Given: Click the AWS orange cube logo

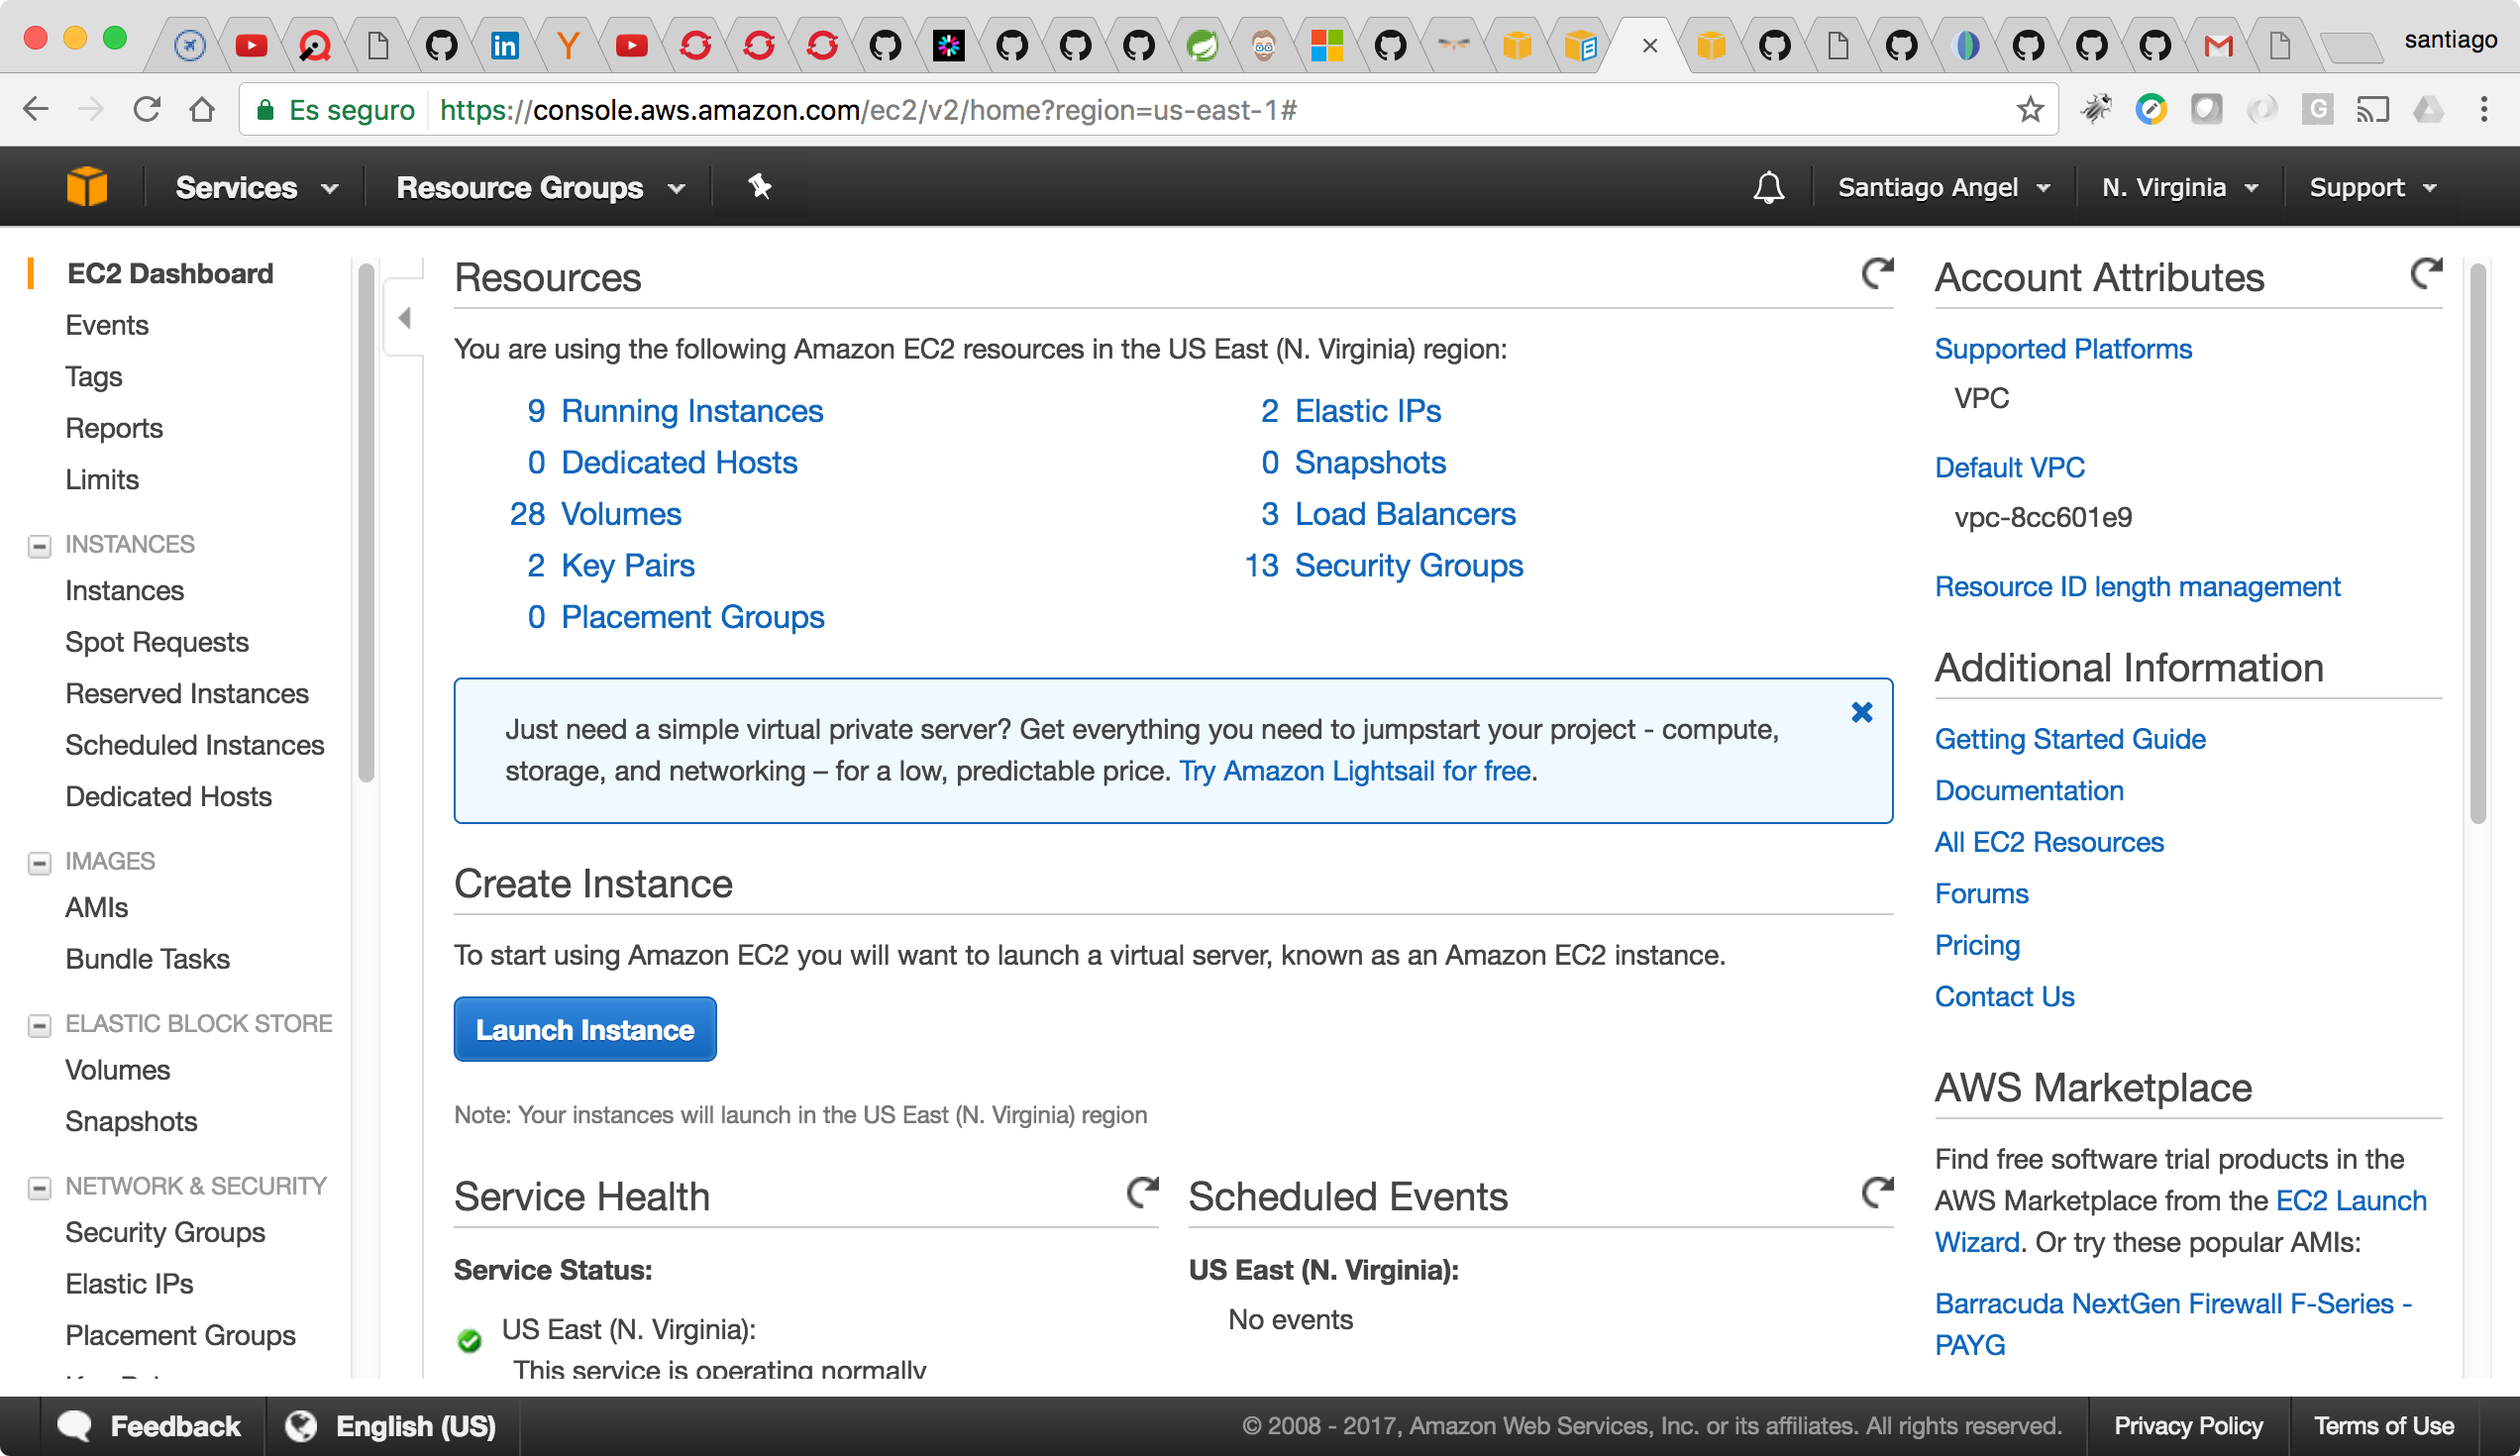Looking at the screenshot, I should tap(87, 187).
